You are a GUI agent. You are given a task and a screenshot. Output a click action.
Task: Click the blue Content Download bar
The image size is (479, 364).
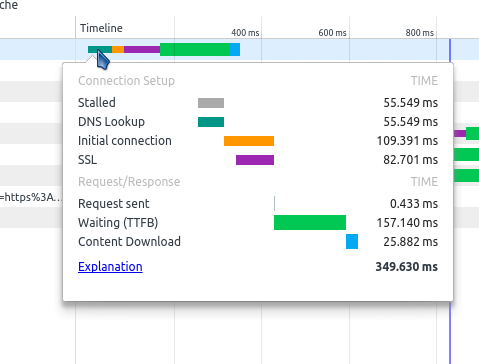pos(352,241)
